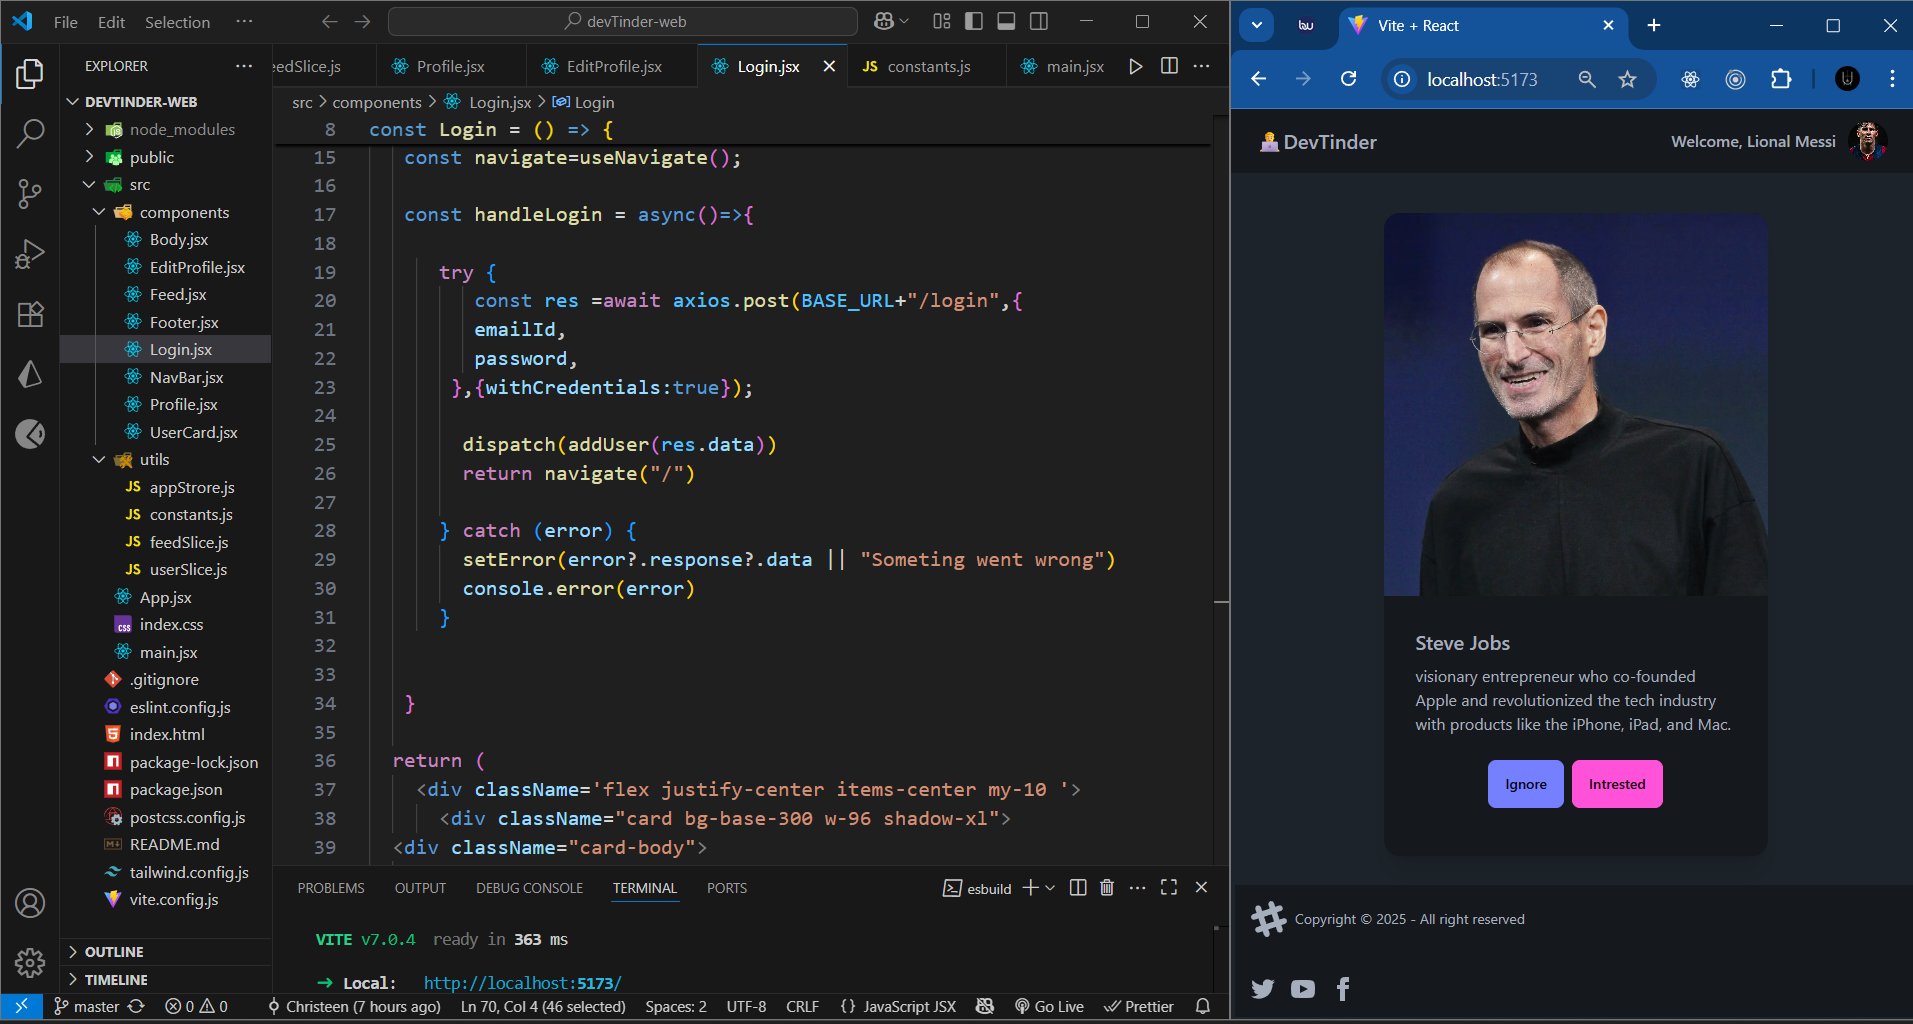Split the editor to the right
The height and width of the screenshot is (1024, 1913).
tap(1169, 66)
